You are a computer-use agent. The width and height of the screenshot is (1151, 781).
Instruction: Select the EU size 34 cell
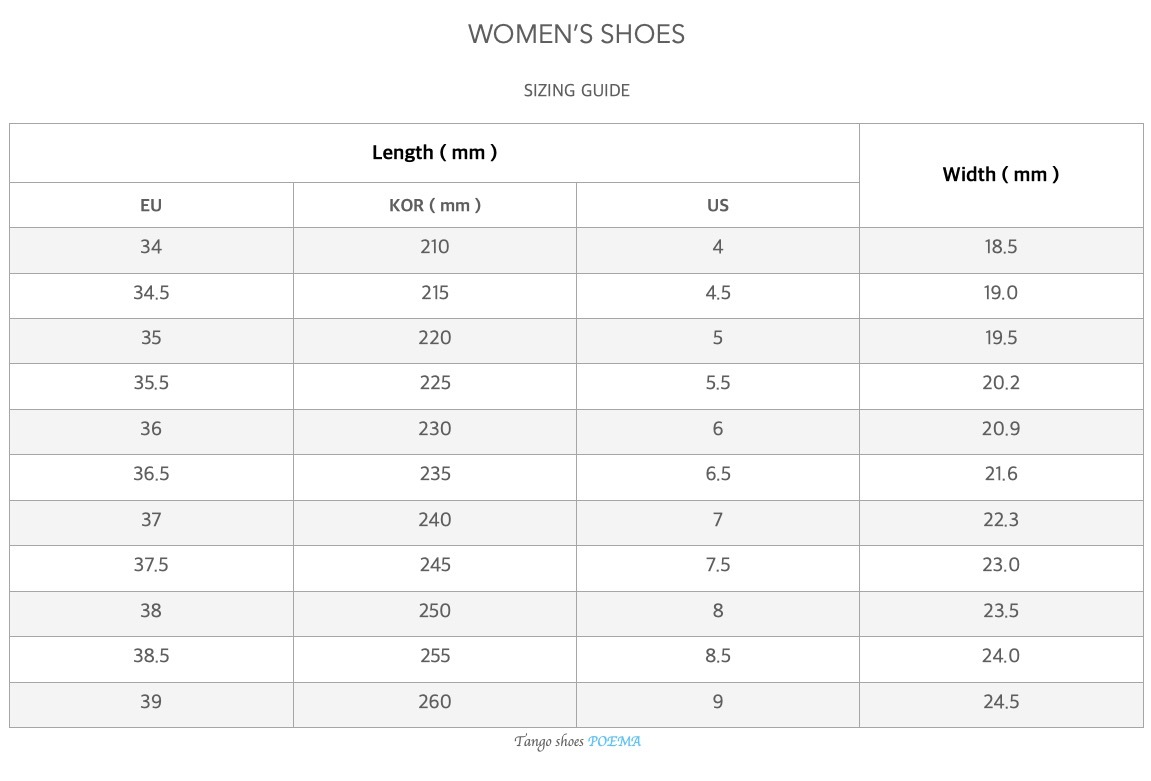pos(151,247)
